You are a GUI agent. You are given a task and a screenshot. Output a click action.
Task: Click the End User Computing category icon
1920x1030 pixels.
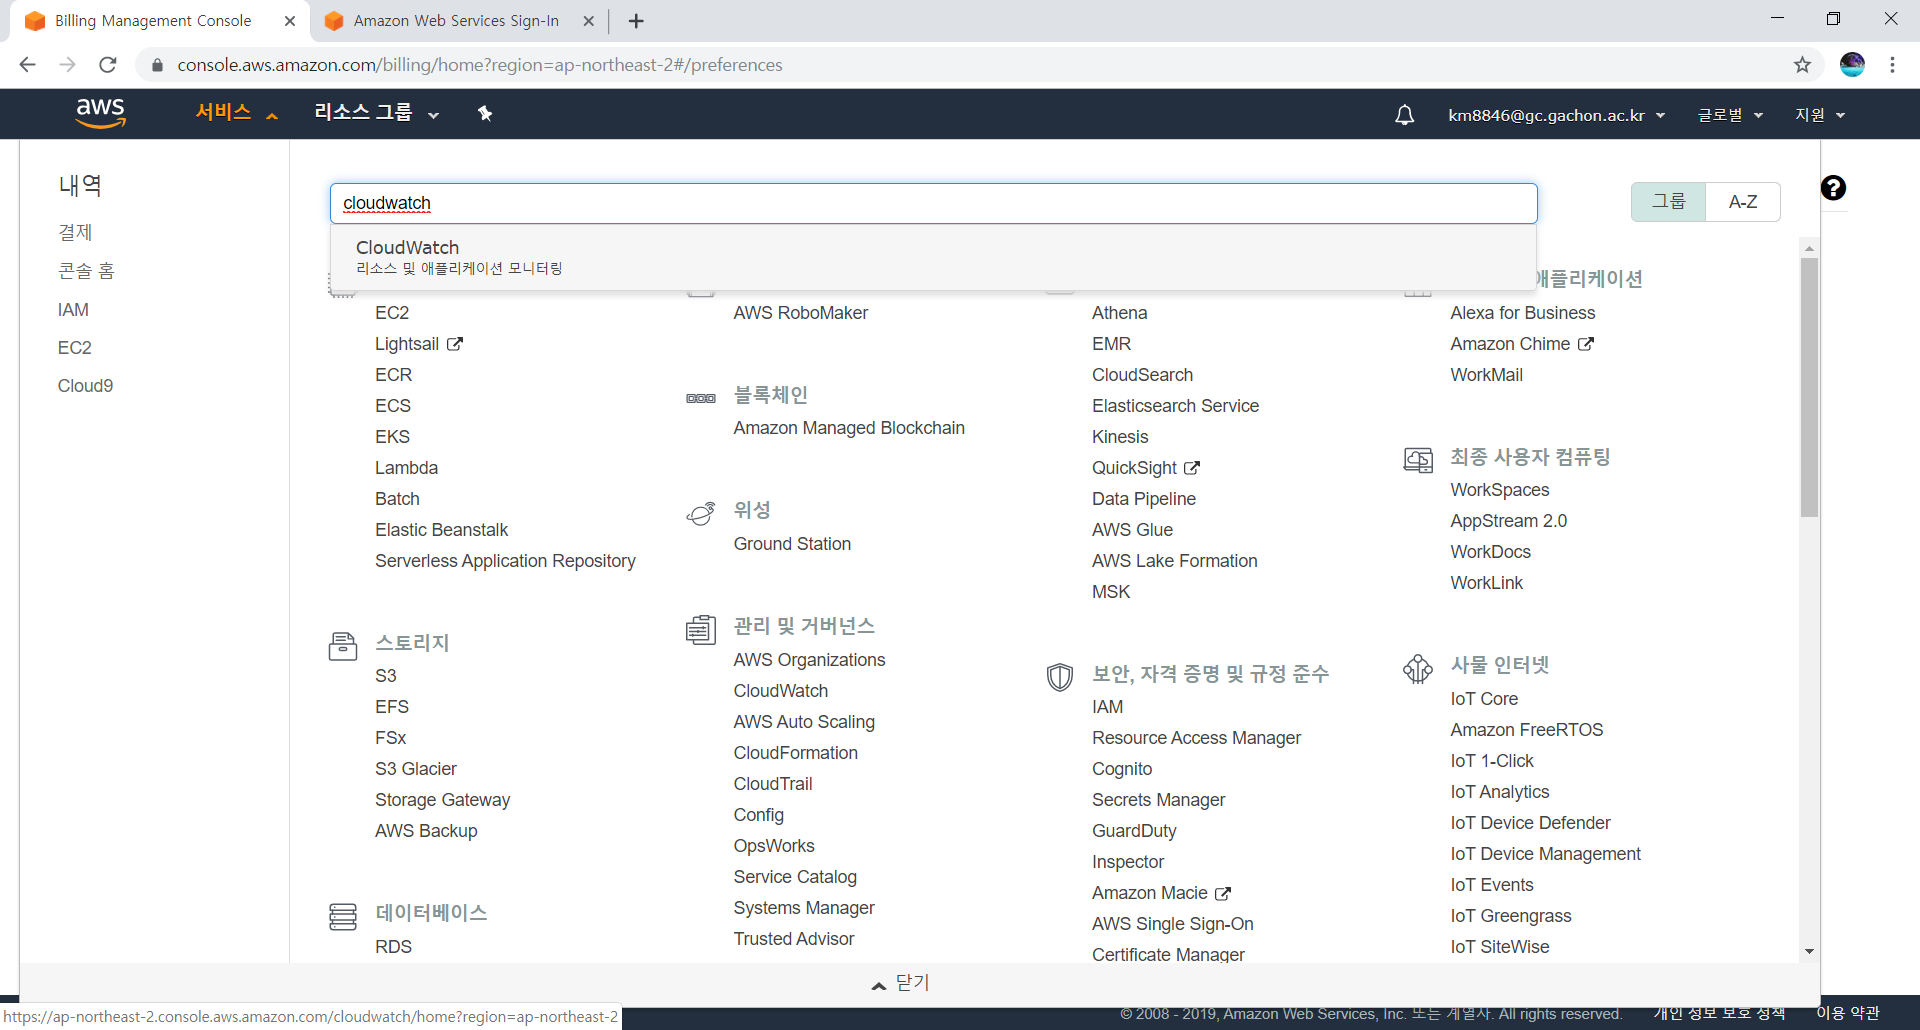point(1418,460)
